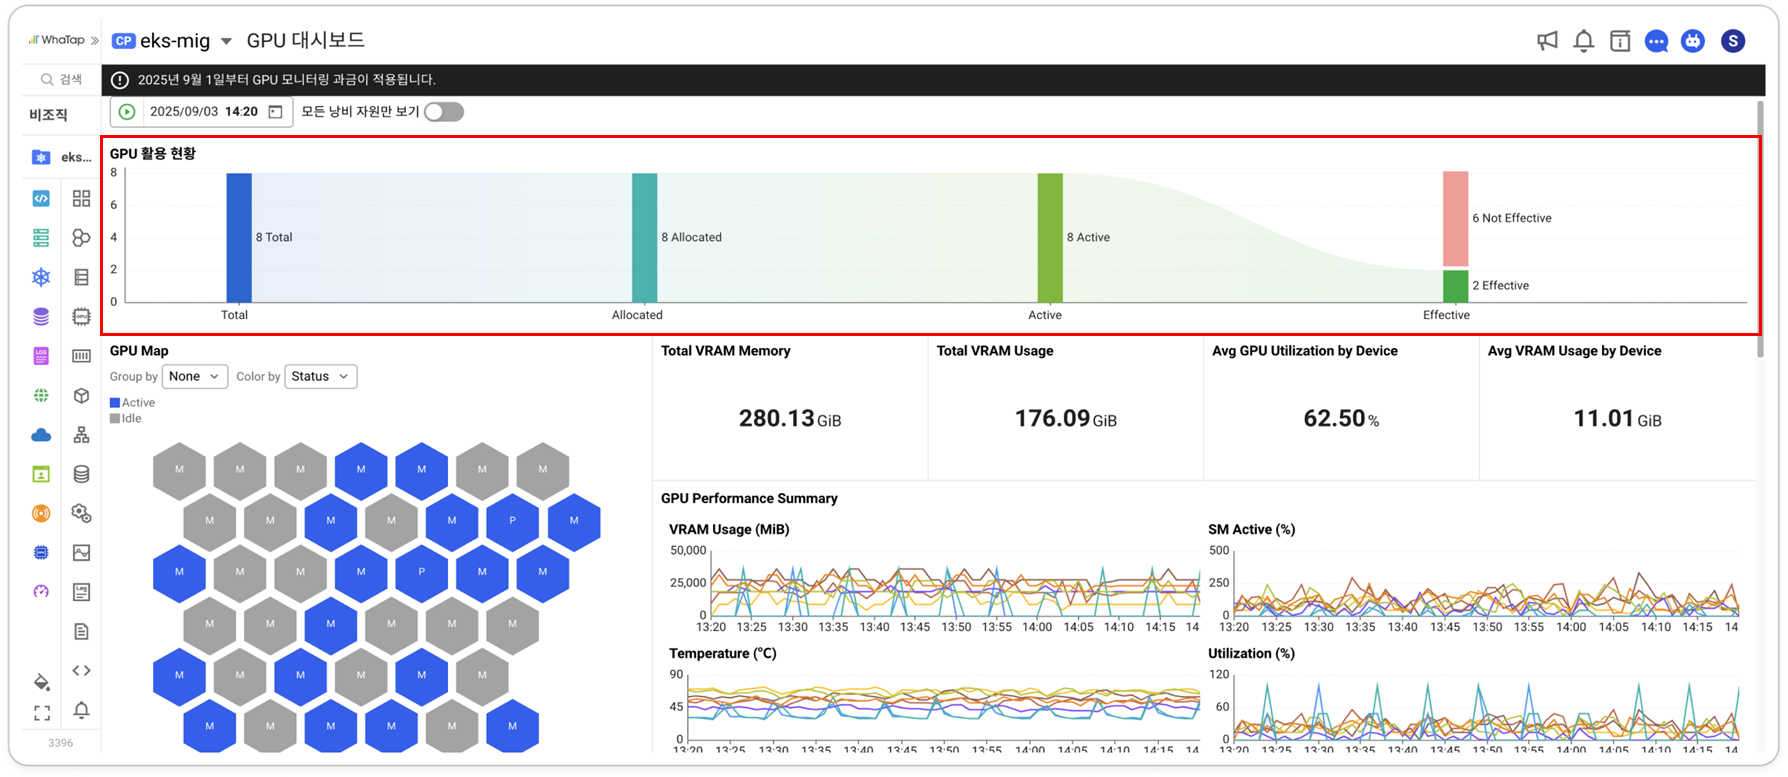The width and height of the screenshot is (1788, 777).
Task: Open the robot assistant icon
Action: (x=1692, y=41)
